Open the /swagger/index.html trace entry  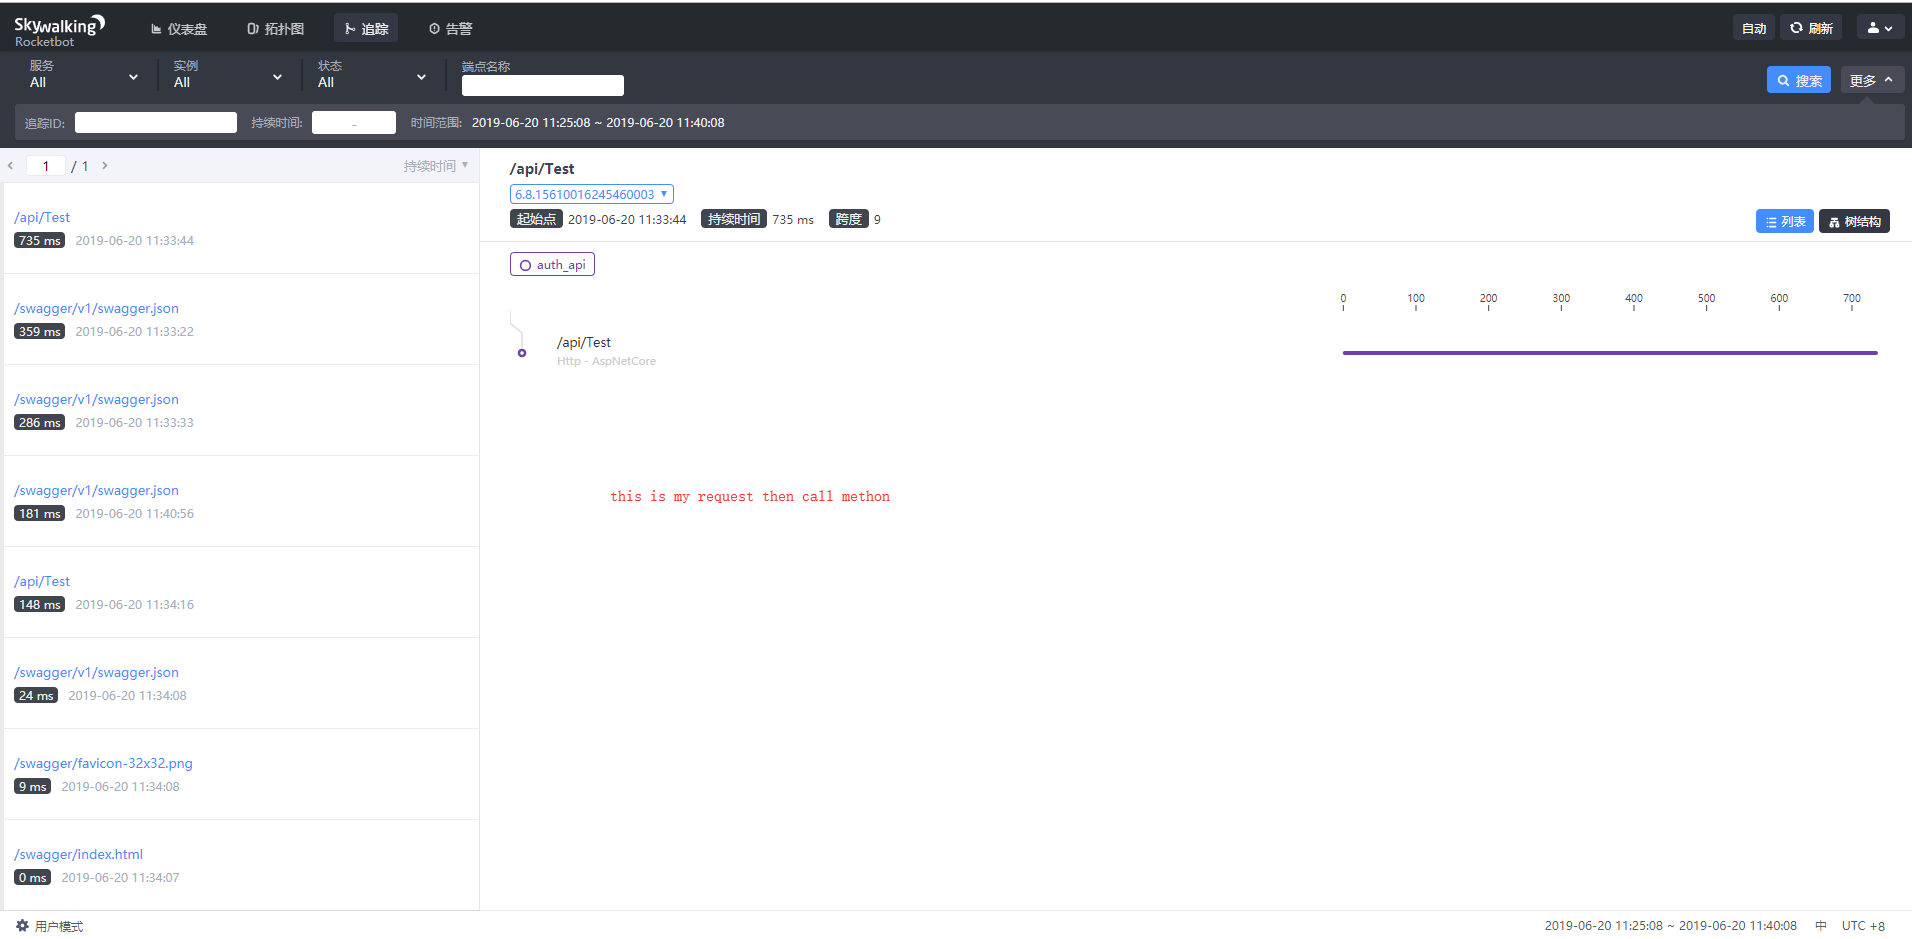pyautogui.click(x=78, y=854)
